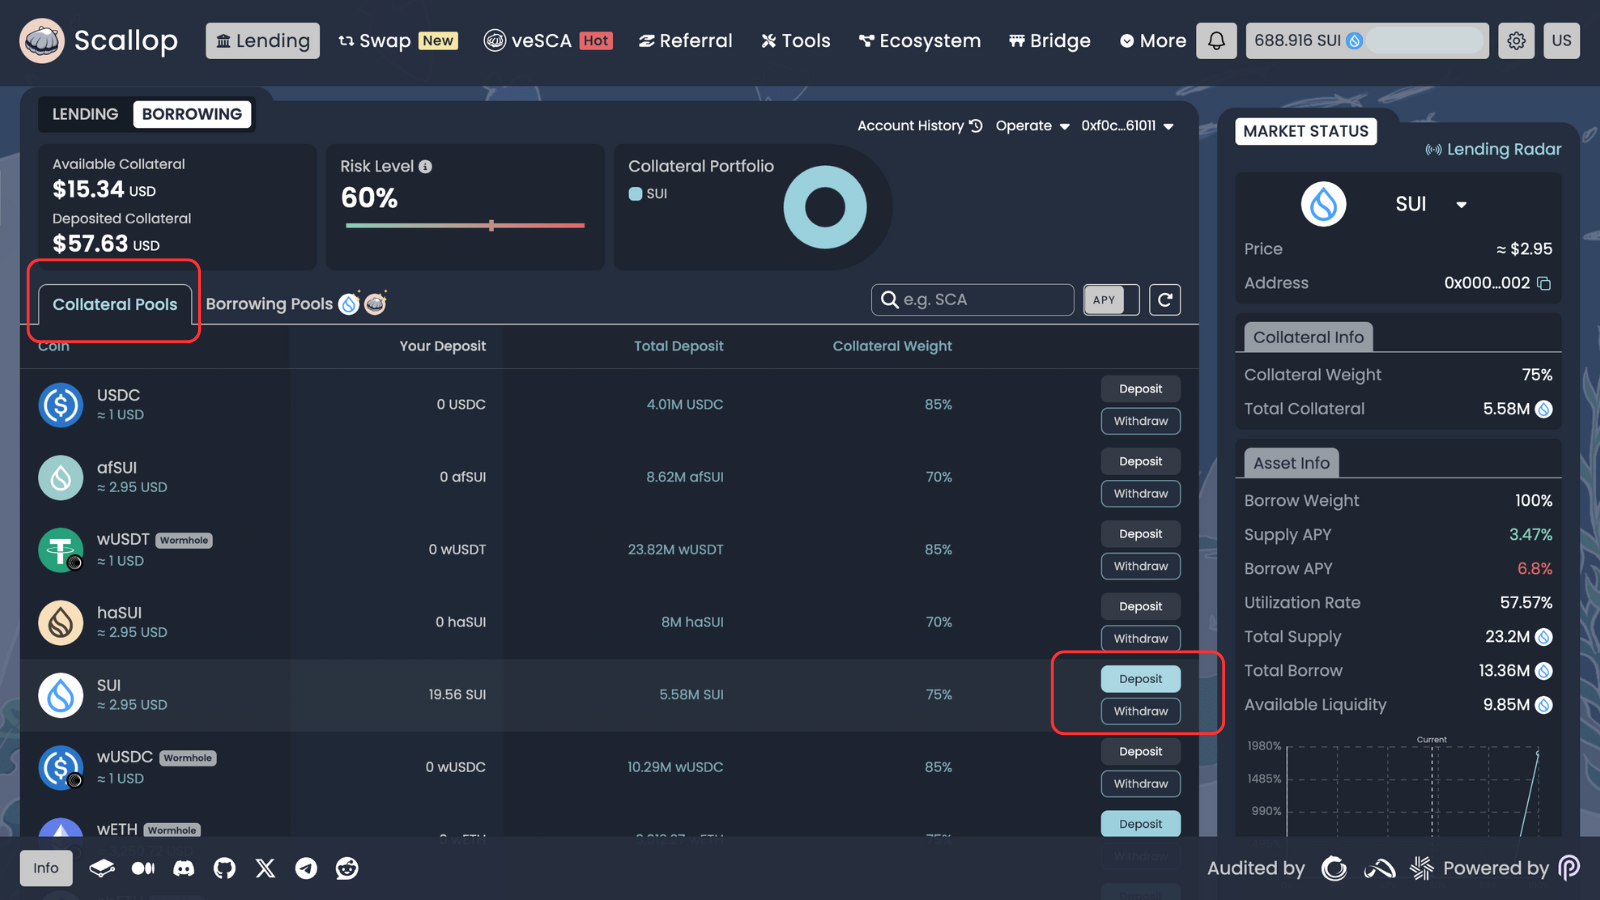Image resolution: width=1600 pixels, height=900 pixels.
Task: Click the SUI legend color swatch
Action: coord(635,194)
